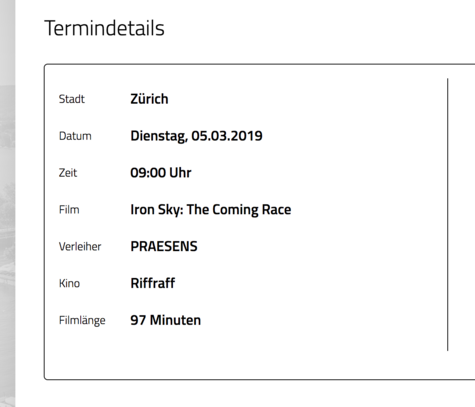Screen dimensions: 475x407
Task: Select the cinema name Riffraff
Action: 153,283
